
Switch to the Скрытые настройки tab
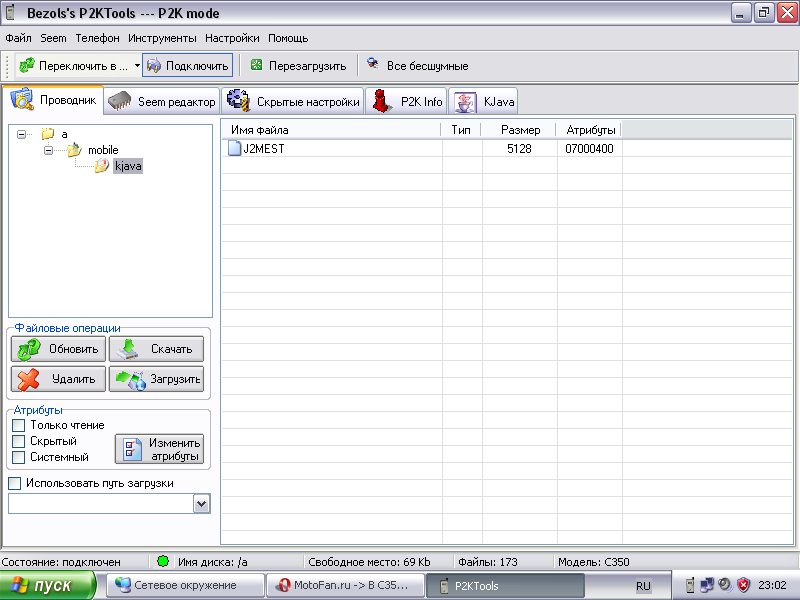[x=293, y=101]
